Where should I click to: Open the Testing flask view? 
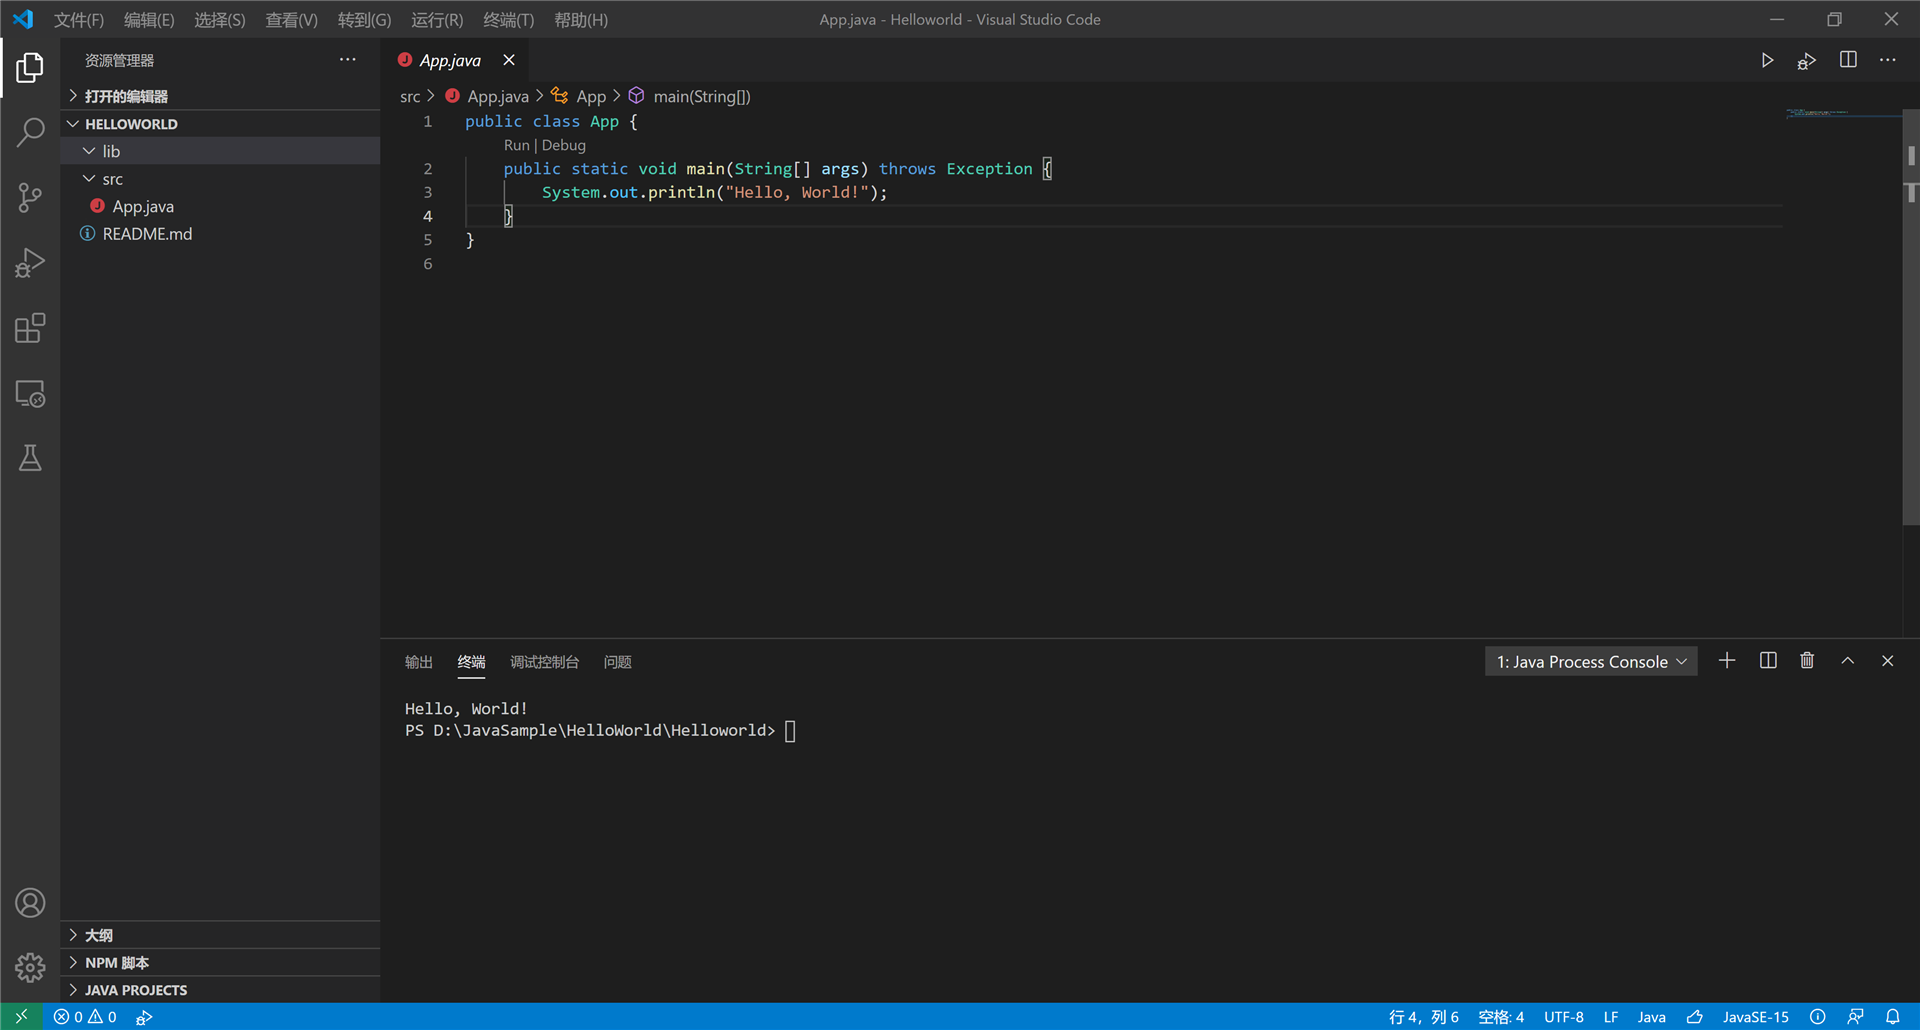click(30, 458)
